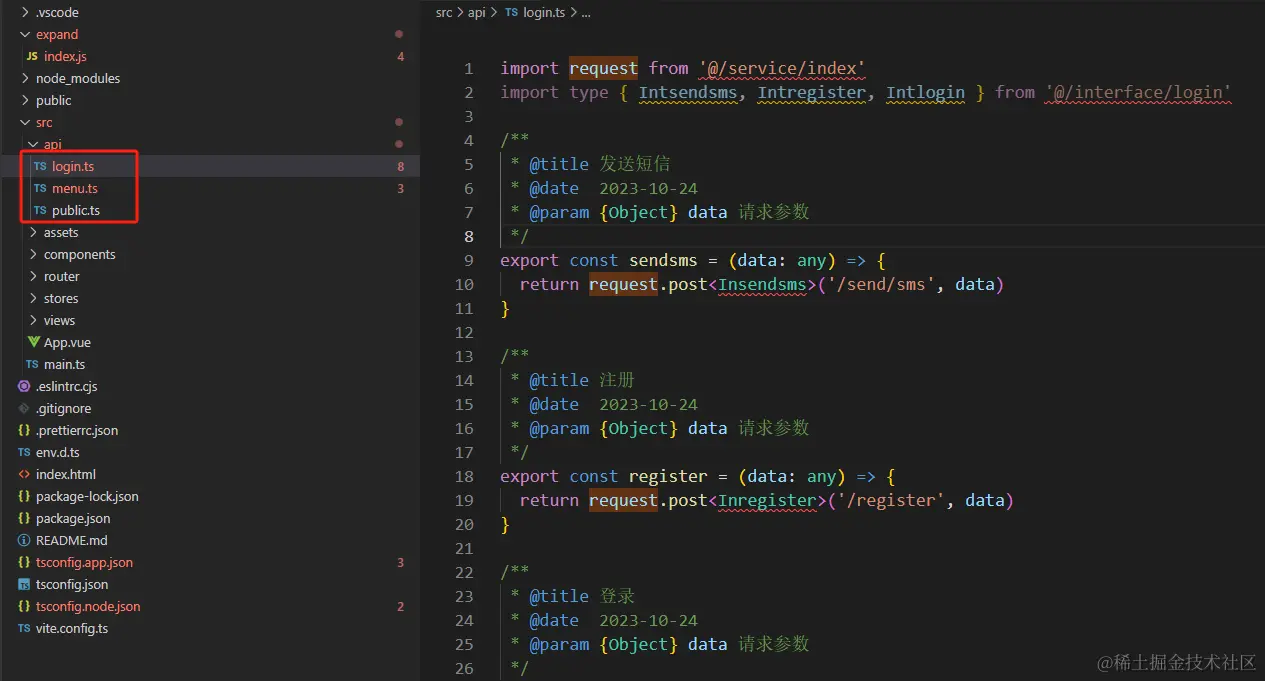
Task: Open README.md file
Action: [71, 541]
